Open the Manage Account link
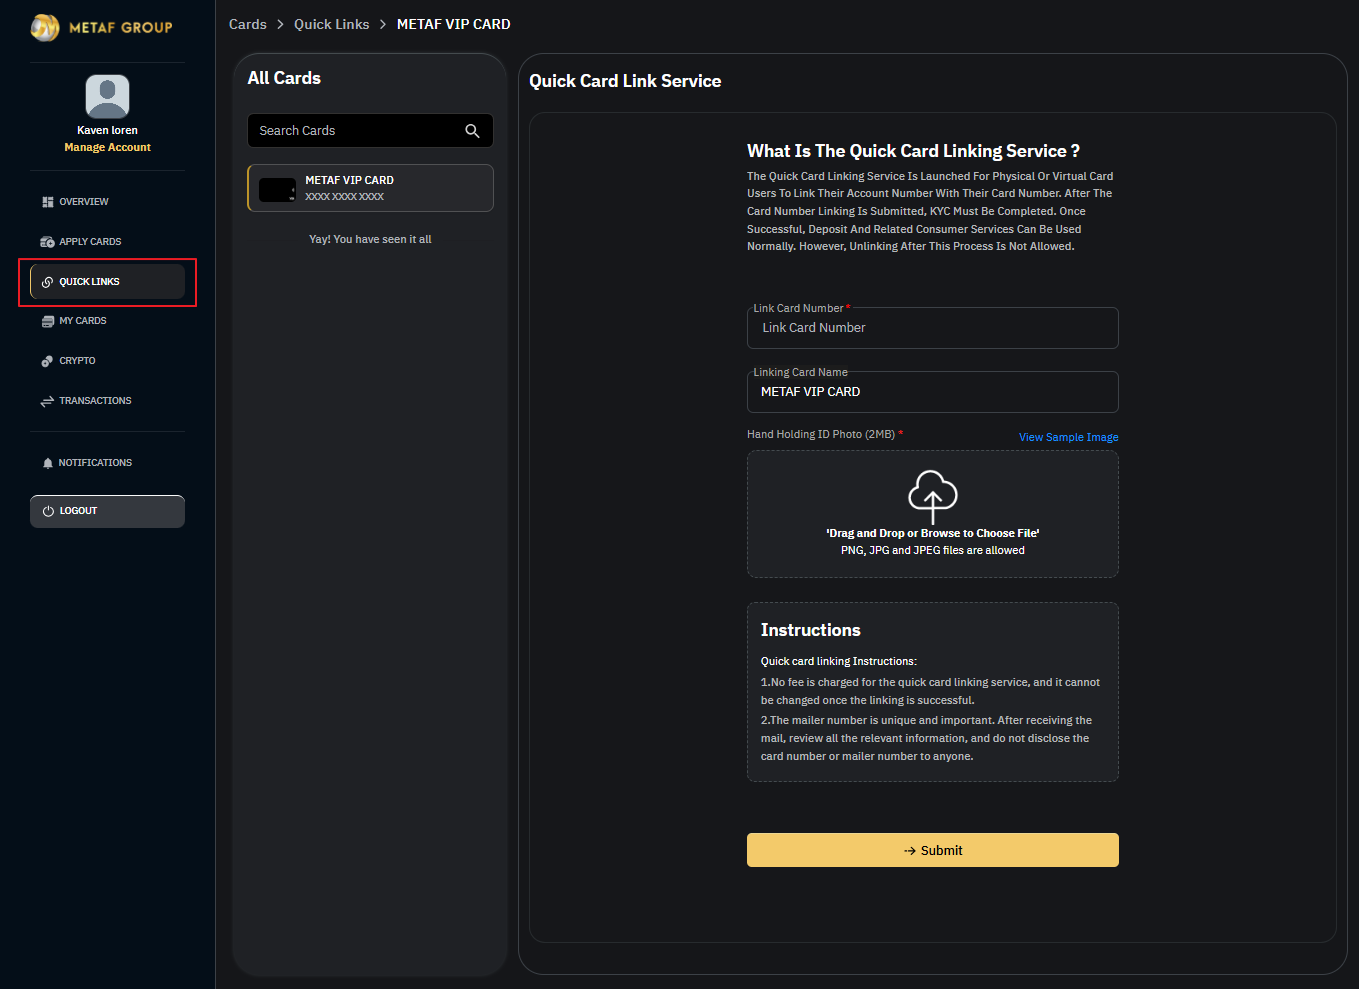This screenshot has height=989, width=1359. coord(107,147)
